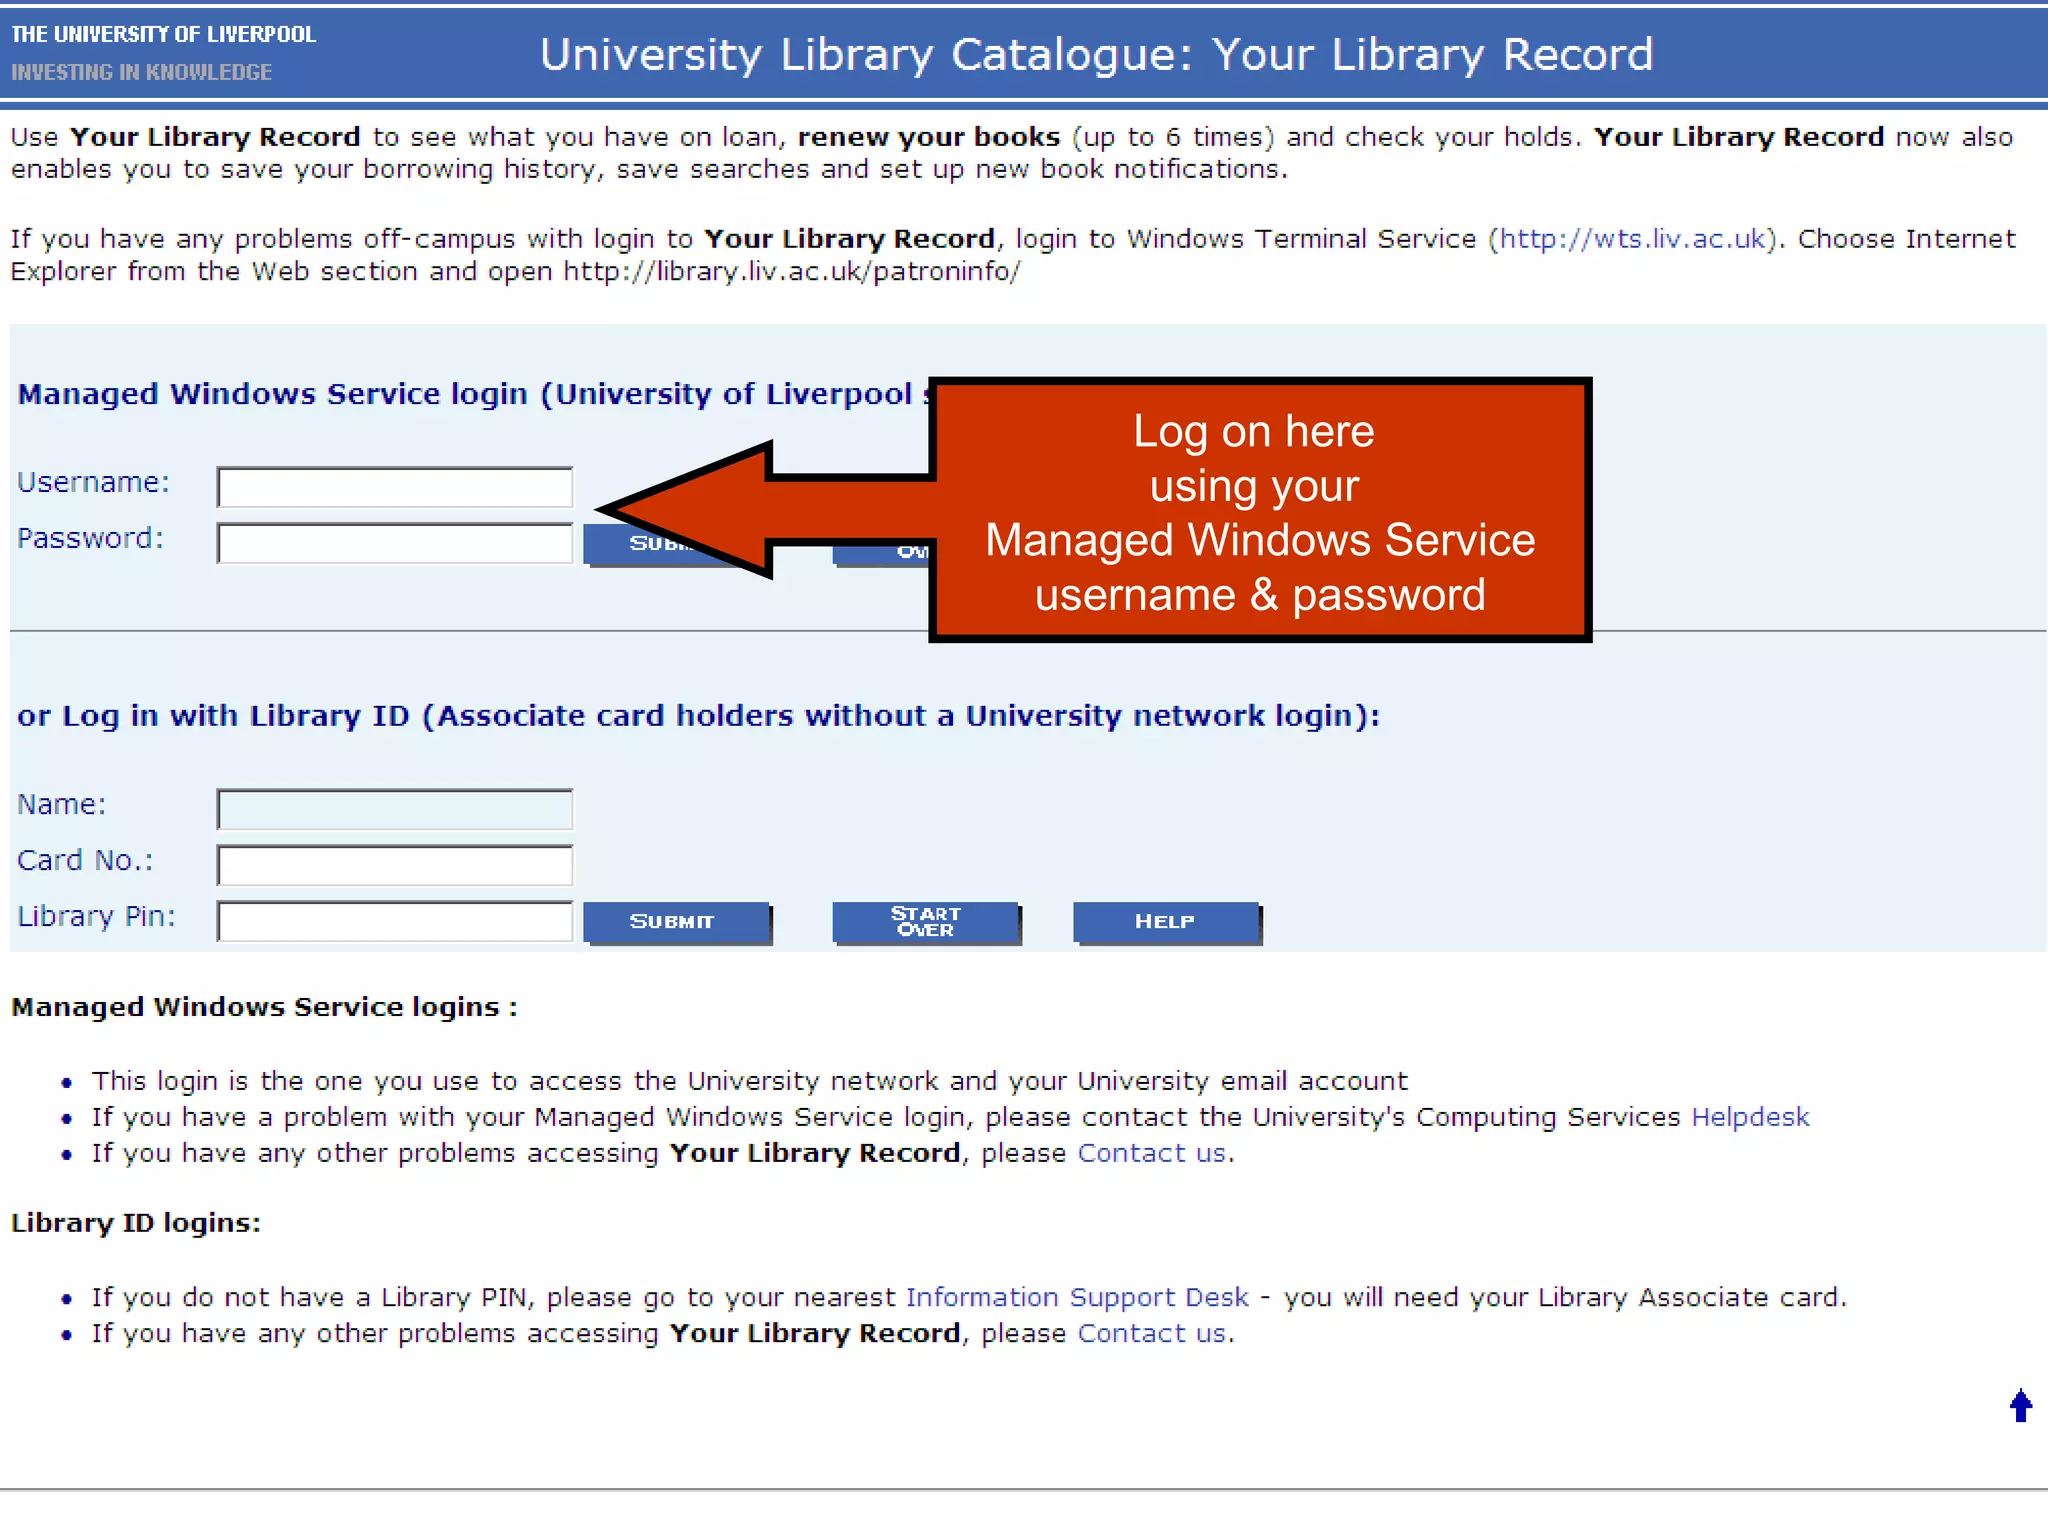Click the 'Card No.:' label
Screen dimensions: 2048x1536
click(x=85, y=860)
